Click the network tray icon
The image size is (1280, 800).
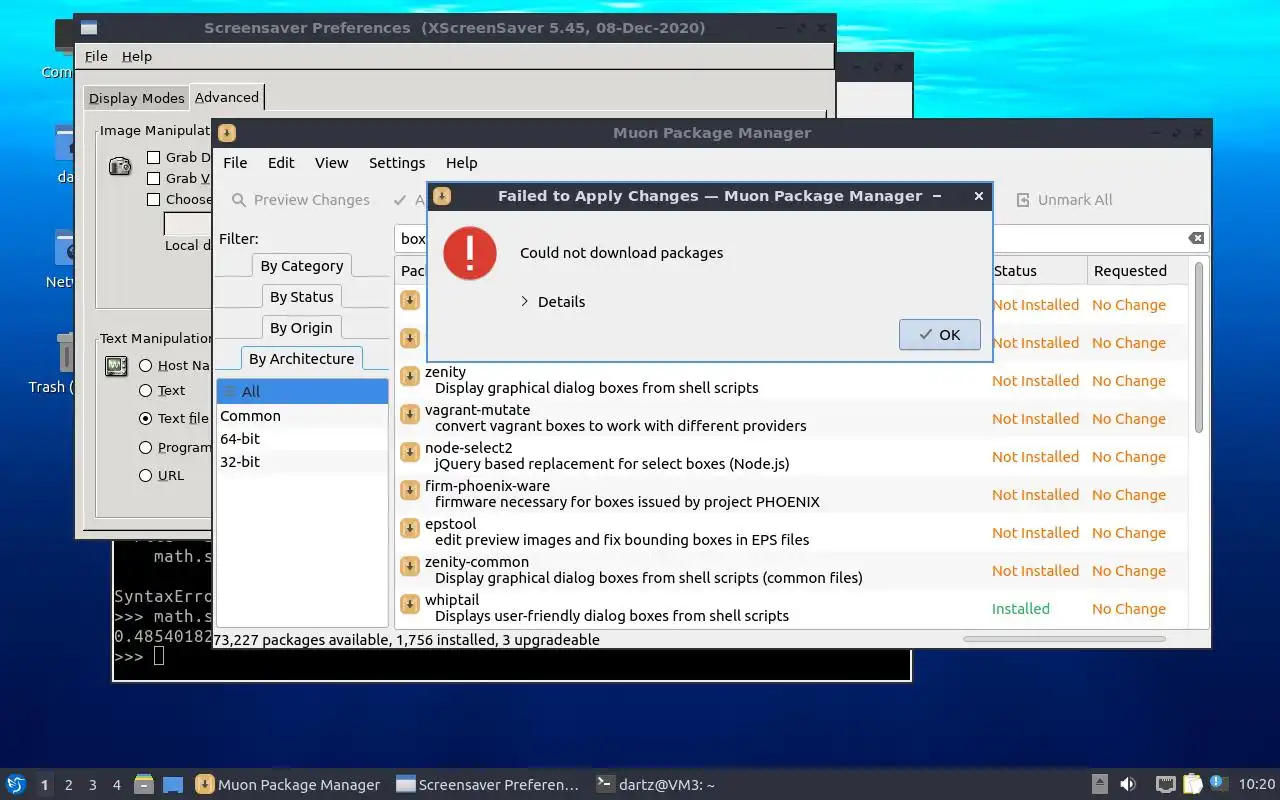tap(1165, 784)
